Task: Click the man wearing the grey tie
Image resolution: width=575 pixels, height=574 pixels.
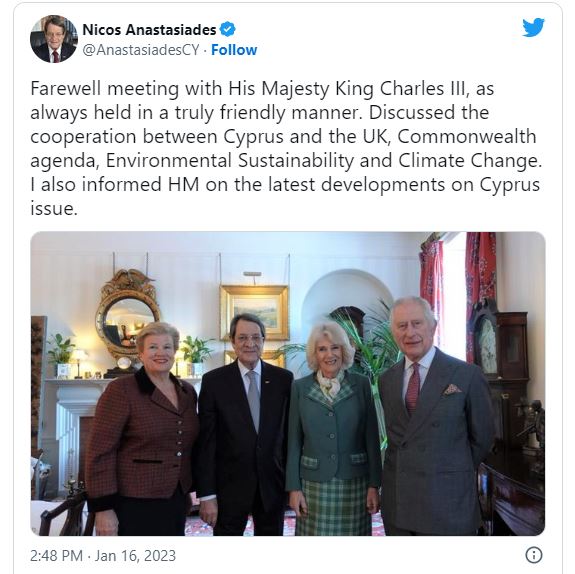Action: tap(244, 425)
